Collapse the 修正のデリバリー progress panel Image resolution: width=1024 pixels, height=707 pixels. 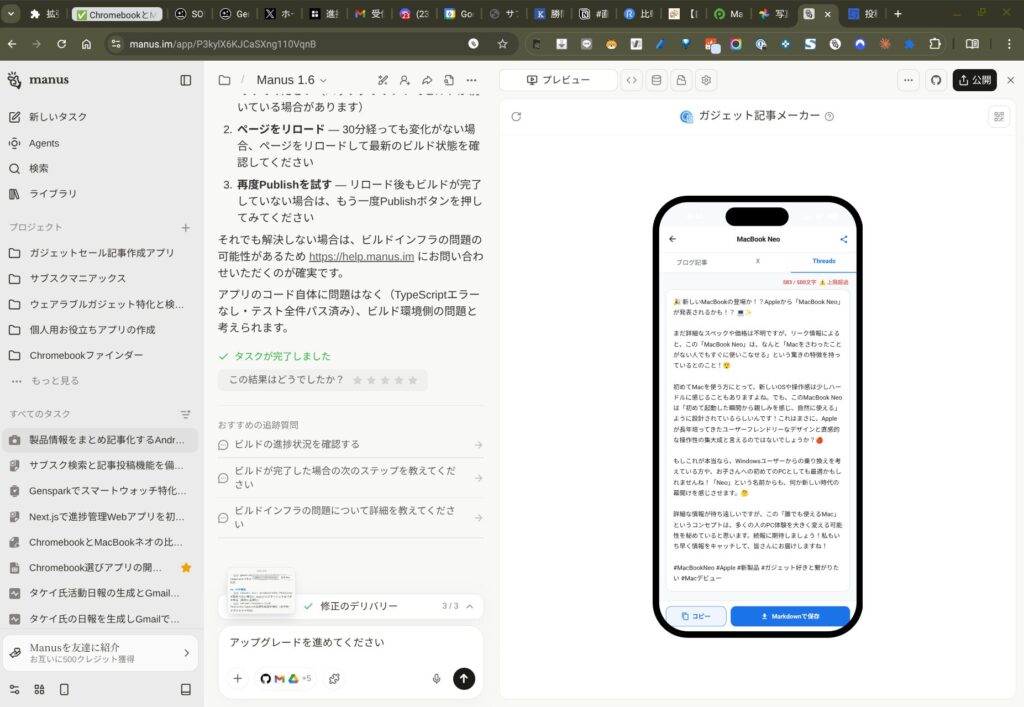pos(470,606)
